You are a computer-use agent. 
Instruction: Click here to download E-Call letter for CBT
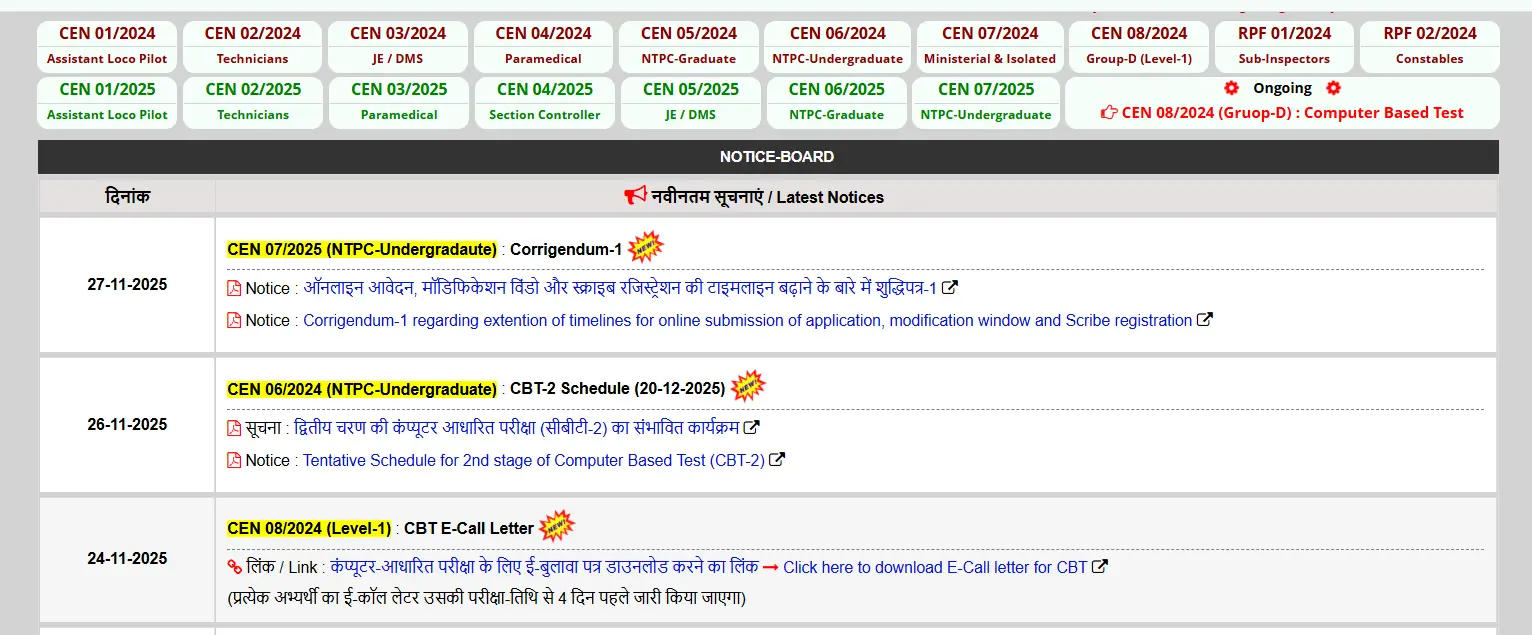[935, 568]
